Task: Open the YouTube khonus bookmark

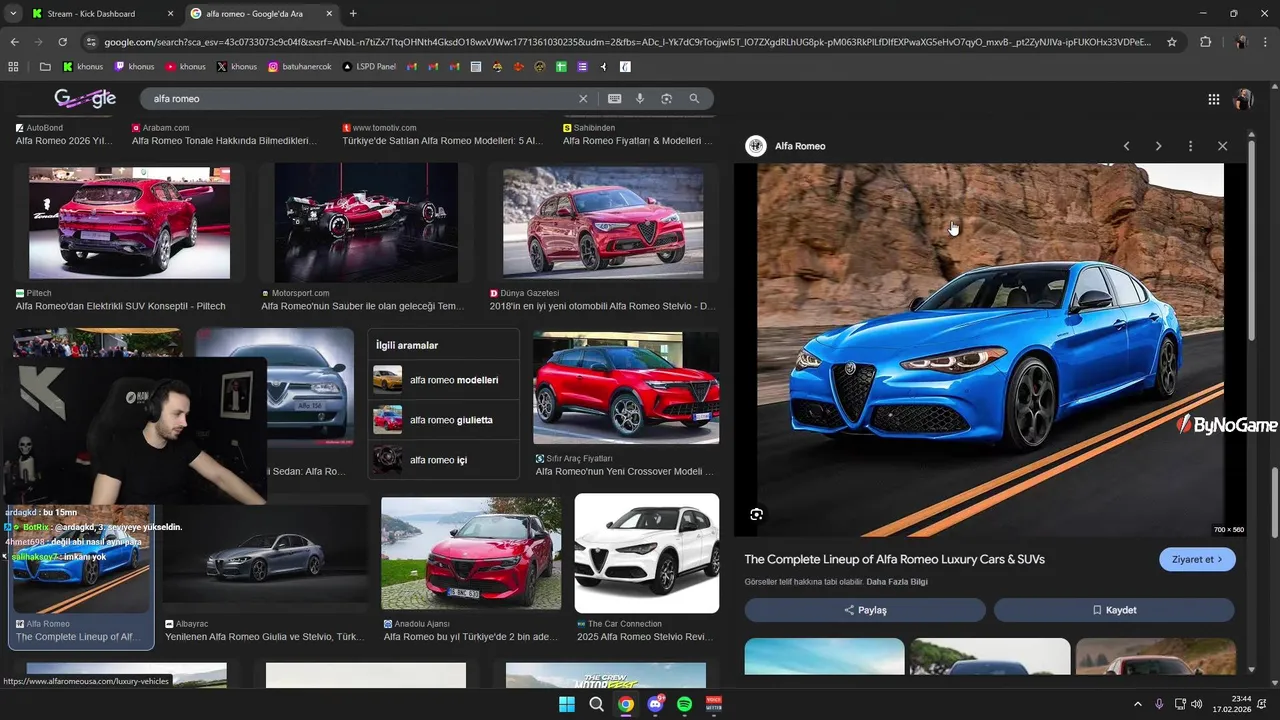Action: tap(185, 67)
